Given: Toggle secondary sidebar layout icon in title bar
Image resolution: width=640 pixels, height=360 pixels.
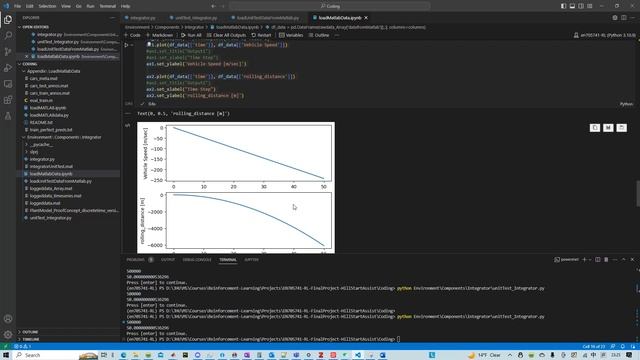Looking at the screenshot, I should [x=581, y=6].
